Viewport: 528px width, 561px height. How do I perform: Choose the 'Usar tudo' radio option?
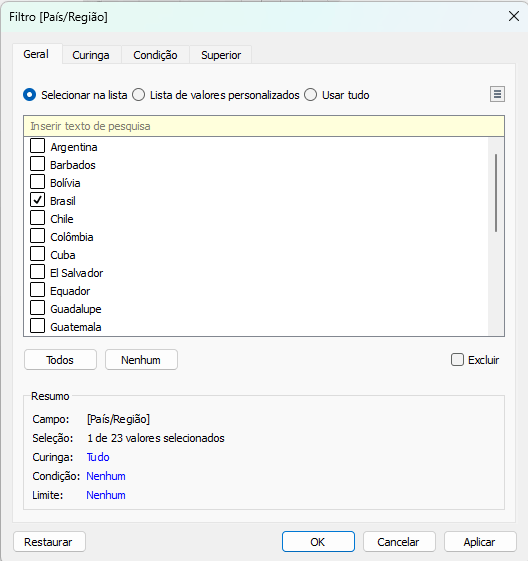tap(311, 95)
